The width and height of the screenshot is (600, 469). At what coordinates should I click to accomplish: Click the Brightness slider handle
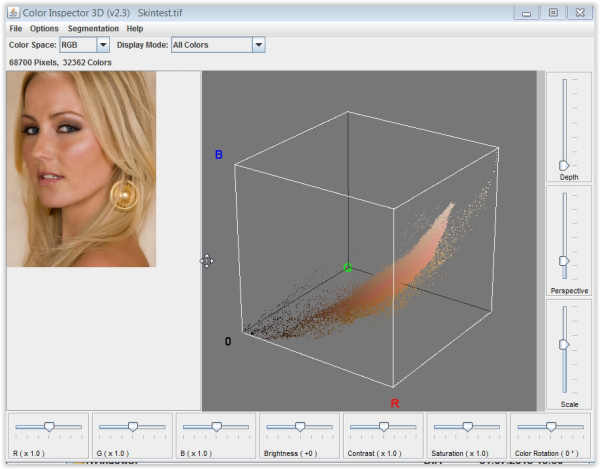coord(300,426)
